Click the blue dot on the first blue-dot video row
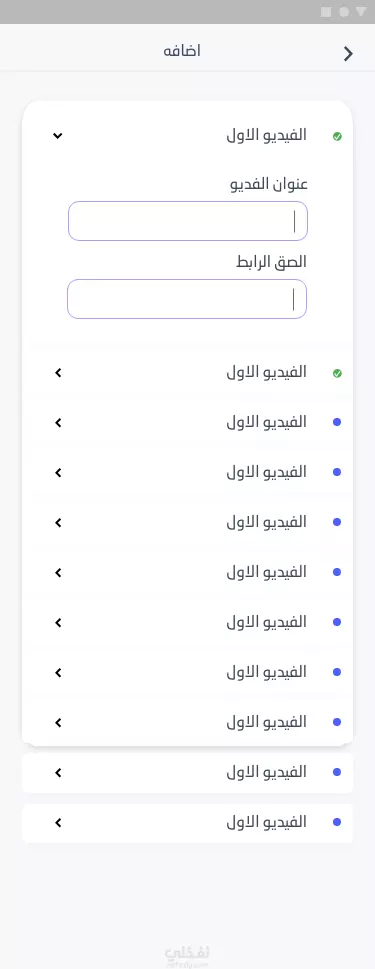This screenshot has height=969, width=375. (x=337, y=422)
